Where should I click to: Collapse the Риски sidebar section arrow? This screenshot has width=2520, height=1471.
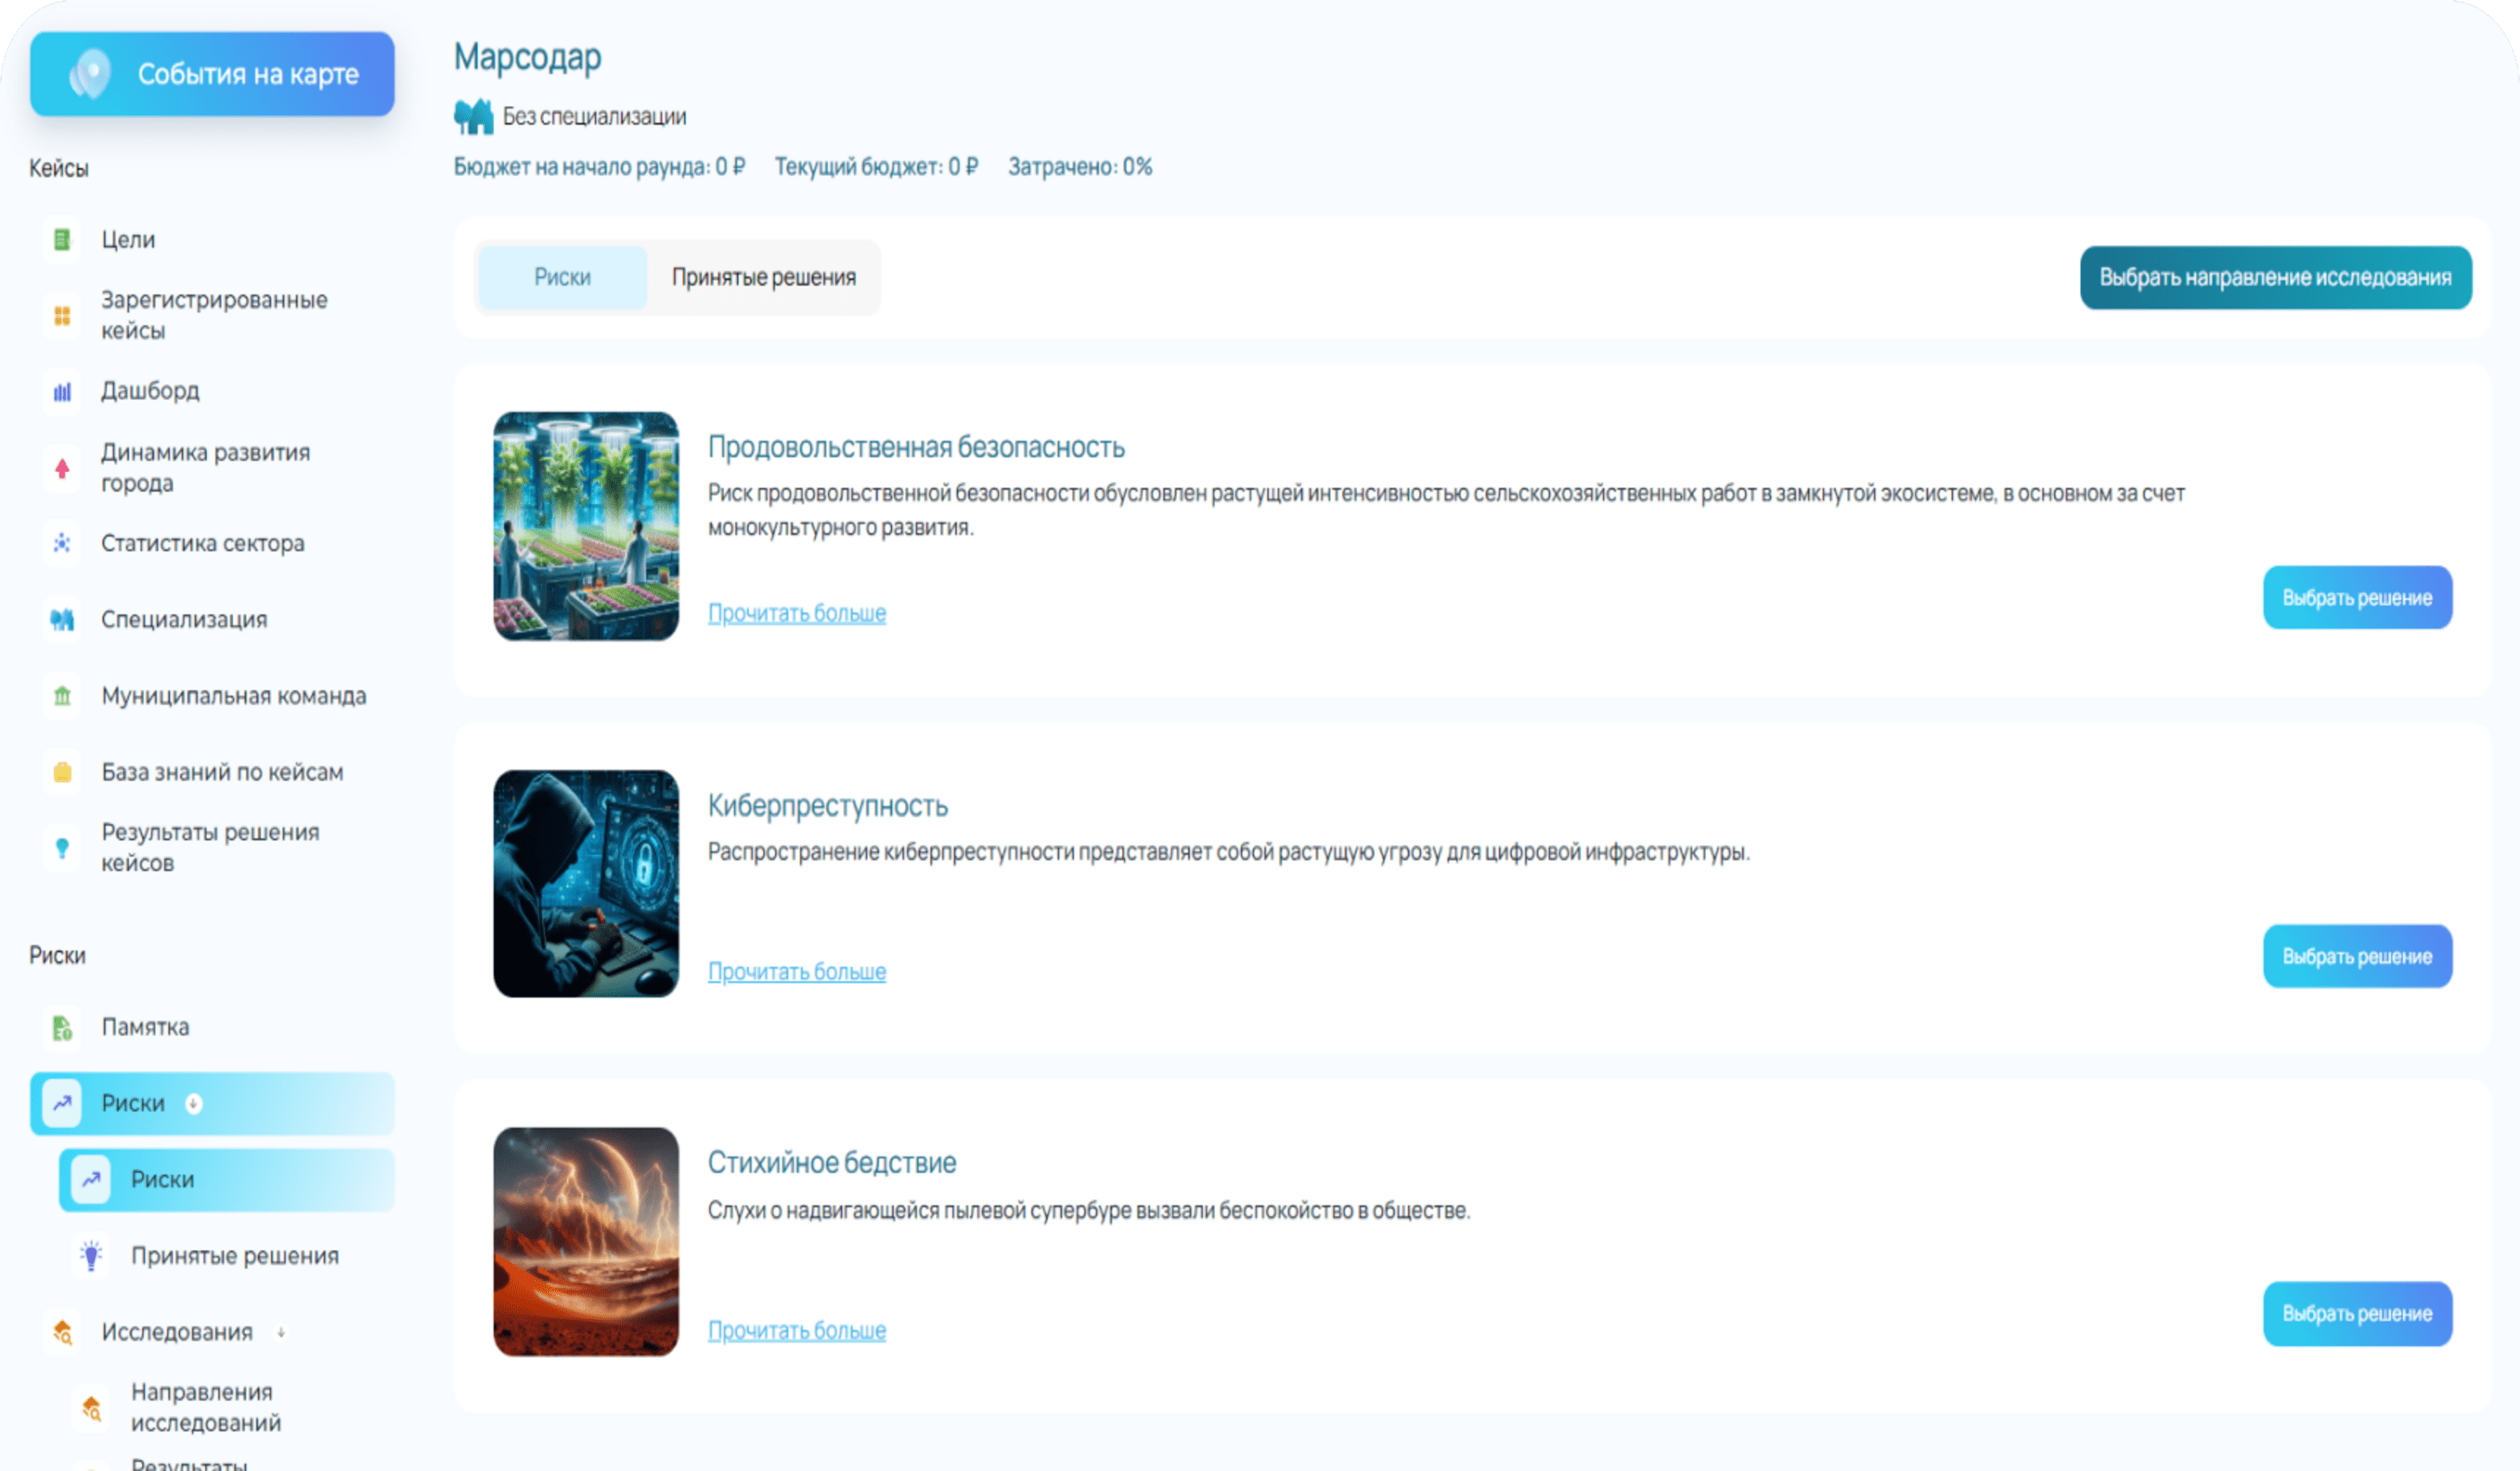(194, 1103)
